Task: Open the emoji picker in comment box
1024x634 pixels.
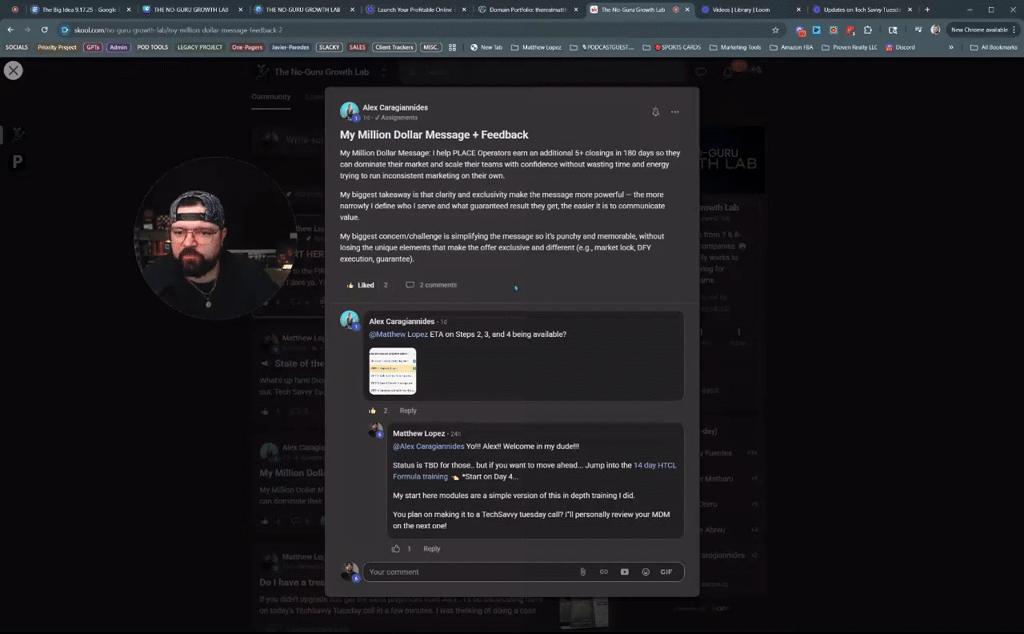Action: [x=645, y=572]
